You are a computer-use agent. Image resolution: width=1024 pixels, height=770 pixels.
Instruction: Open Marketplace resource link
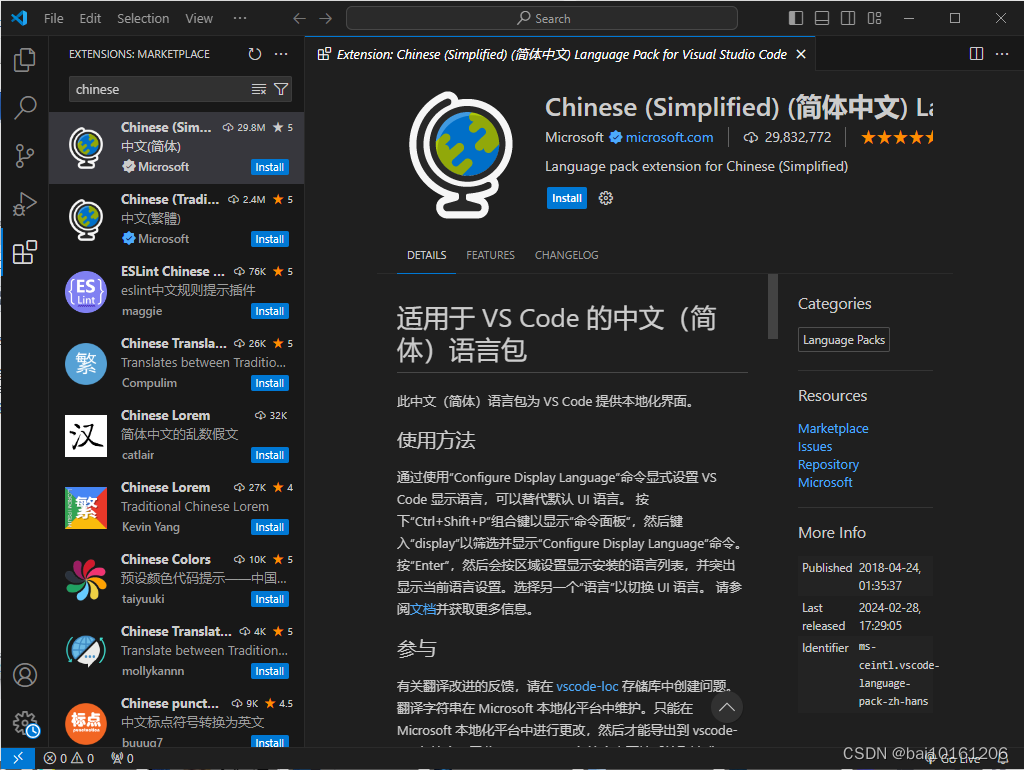tap(833, 428)
